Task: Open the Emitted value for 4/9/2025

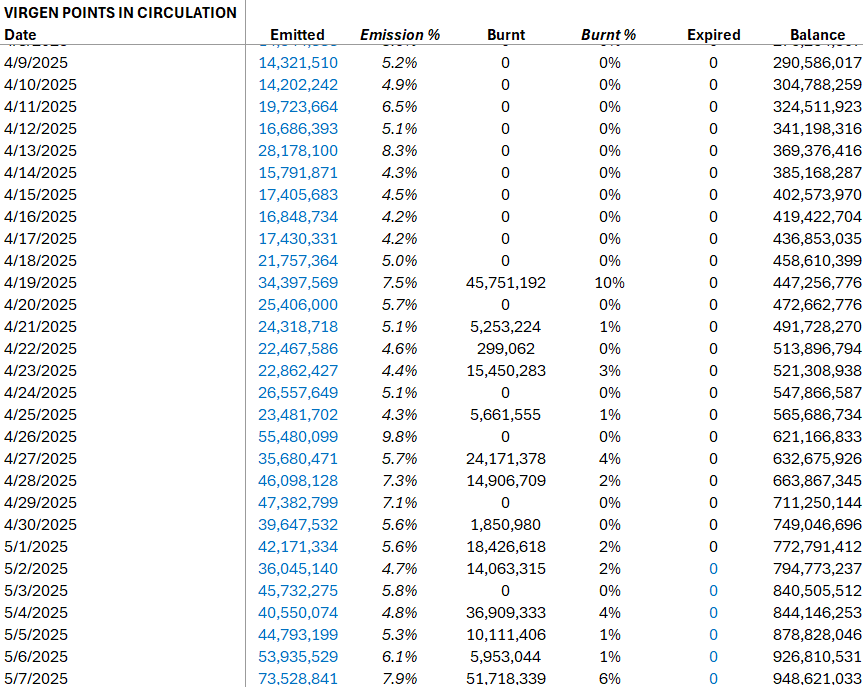Action: pyautogui.click(x=297, y=62)
